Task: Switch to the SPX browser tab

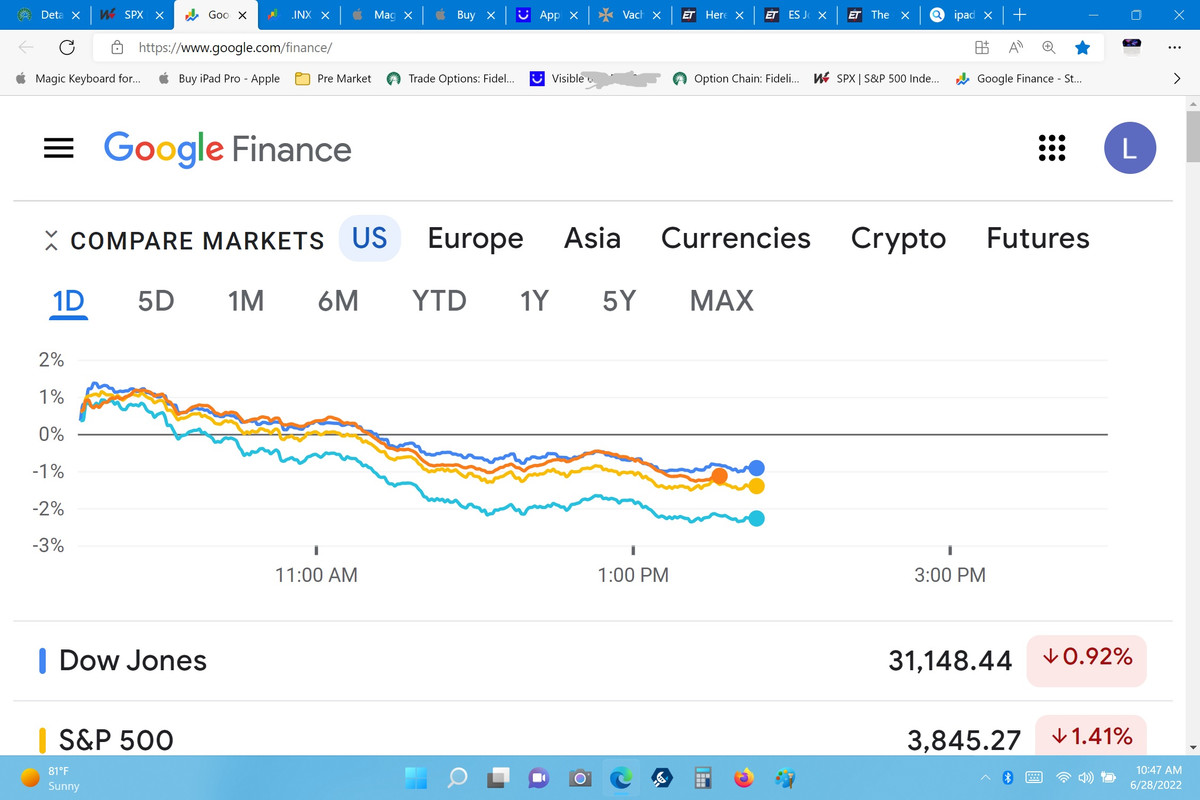Action: [x=131, y=15]
